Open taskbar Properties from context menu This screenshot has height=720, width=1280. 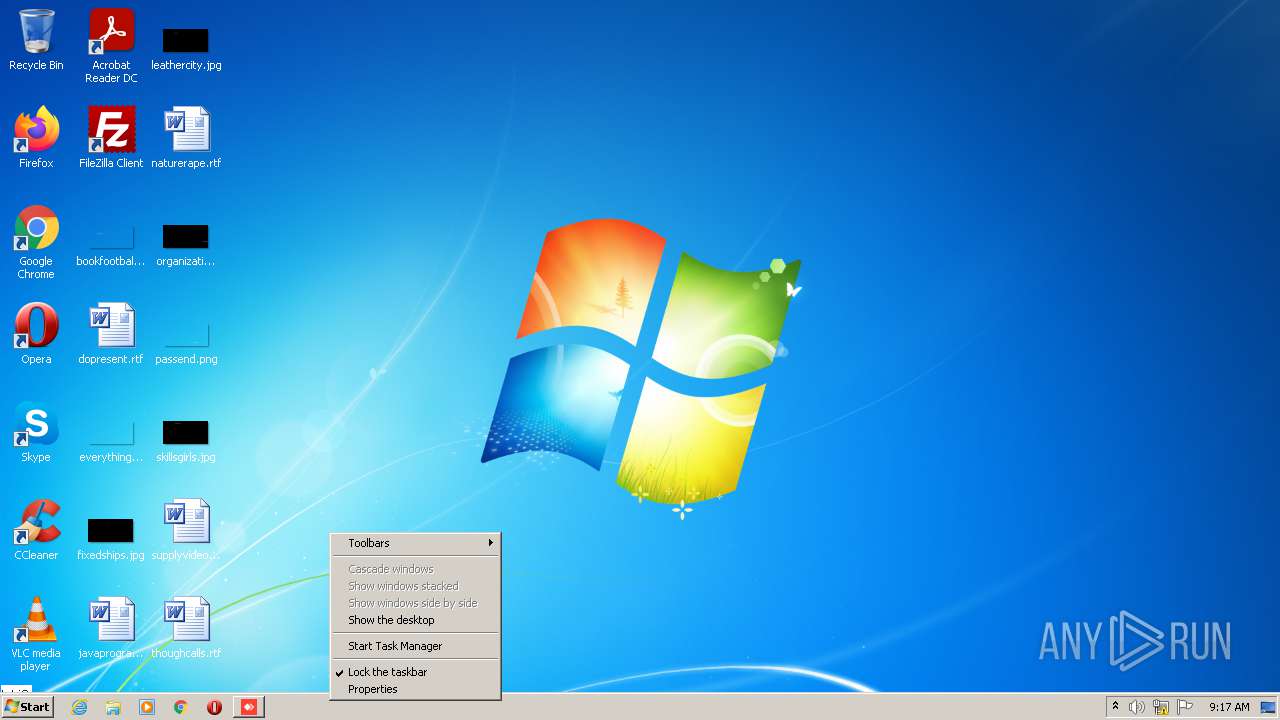tap(415, 689)
